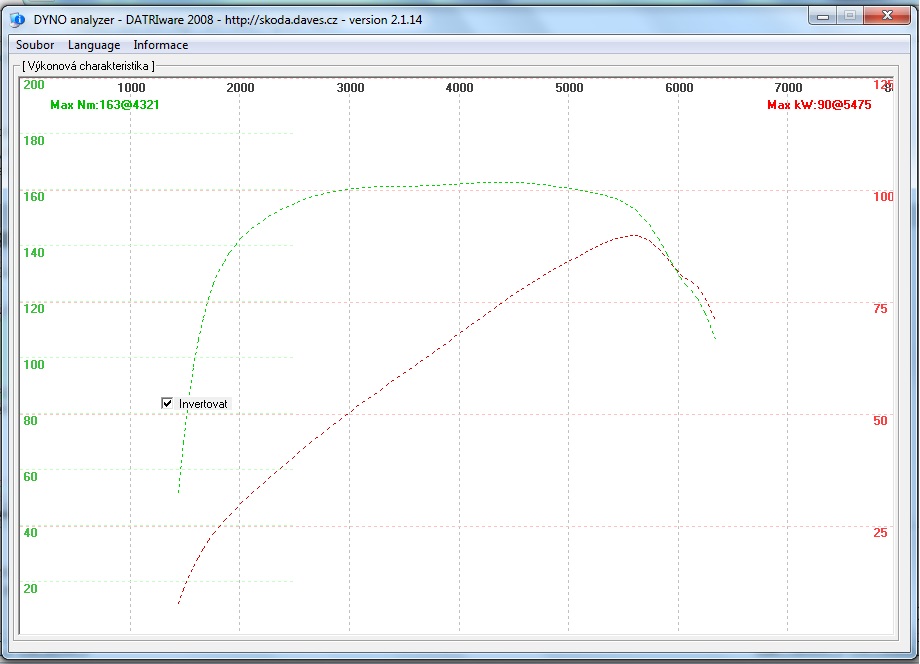This screenshot has height=664, width=920.
Task: Open the Informace menu
Action: tap(161, 45)
